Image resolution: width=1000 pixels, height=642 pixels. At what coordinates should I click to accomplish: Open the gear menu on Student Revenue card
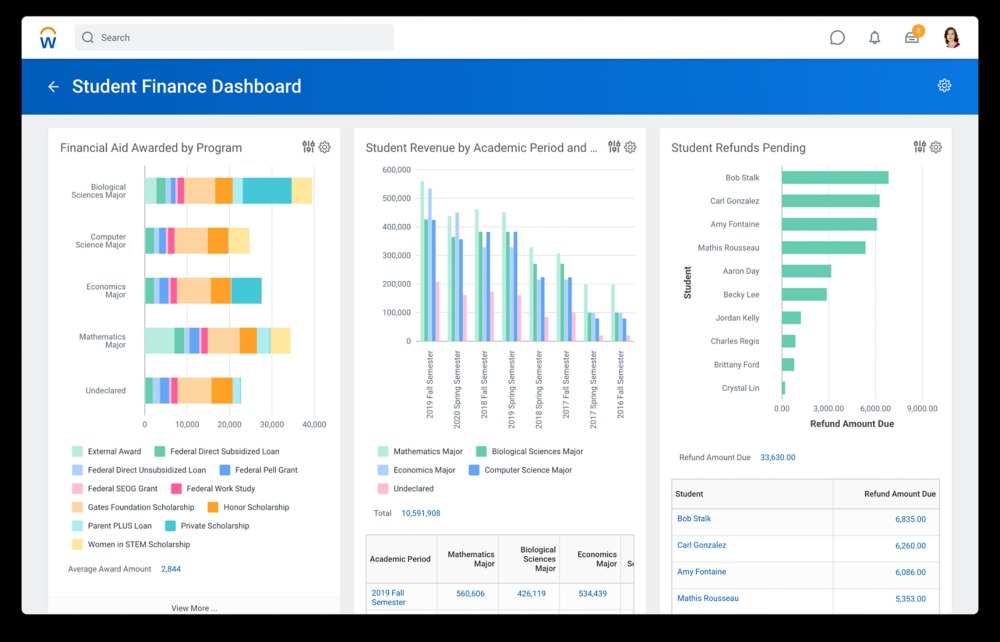coord(630,147)
